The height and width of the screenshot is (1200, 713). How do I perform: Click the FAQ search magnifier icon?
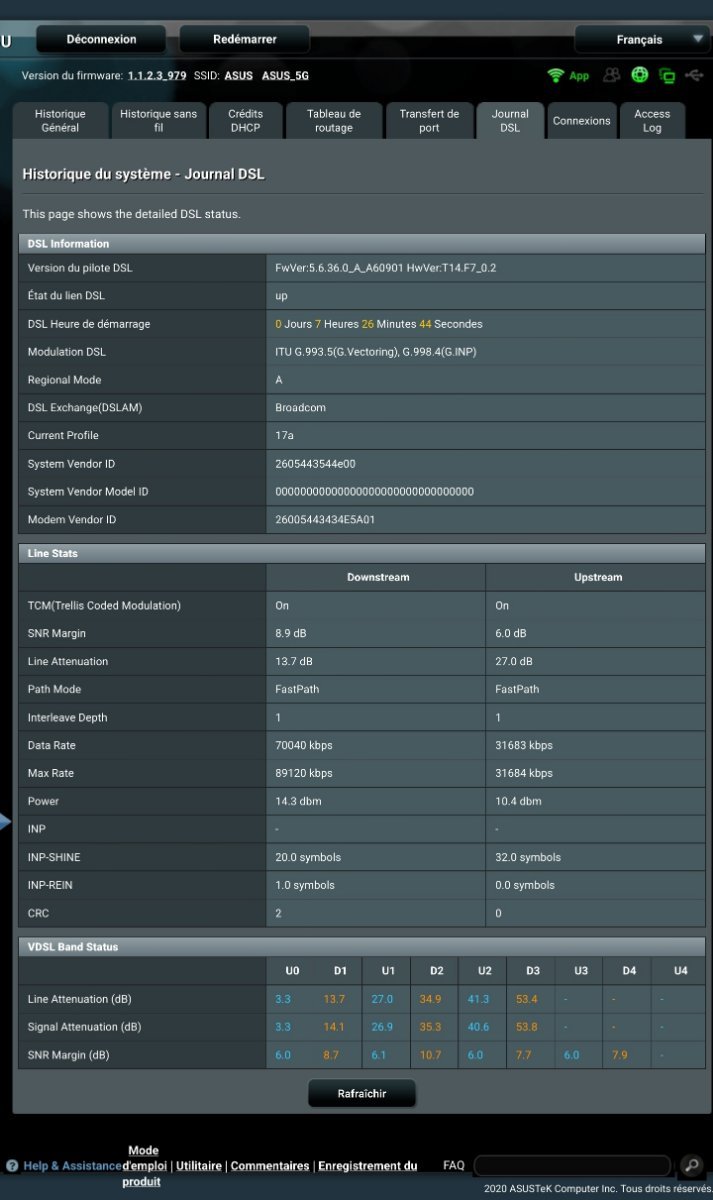coord(691,1165)
